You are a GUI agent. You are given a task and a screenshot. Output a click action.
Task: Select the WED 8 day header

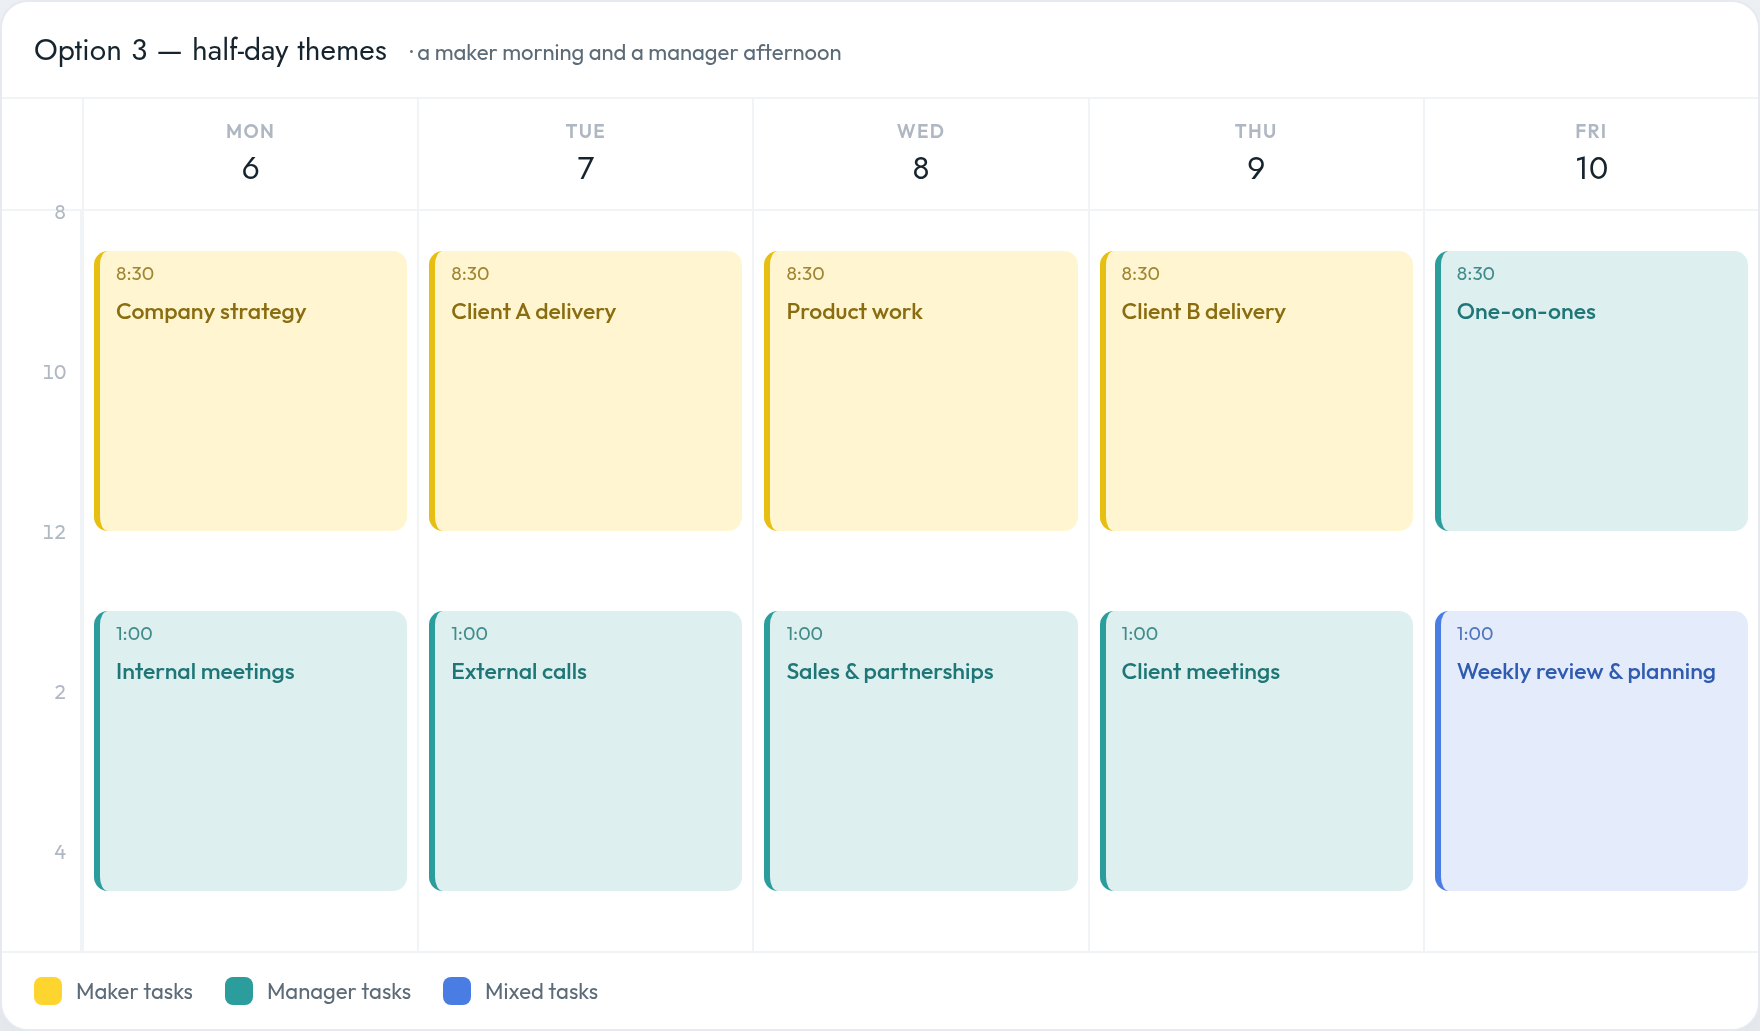[x=920, y=153]
